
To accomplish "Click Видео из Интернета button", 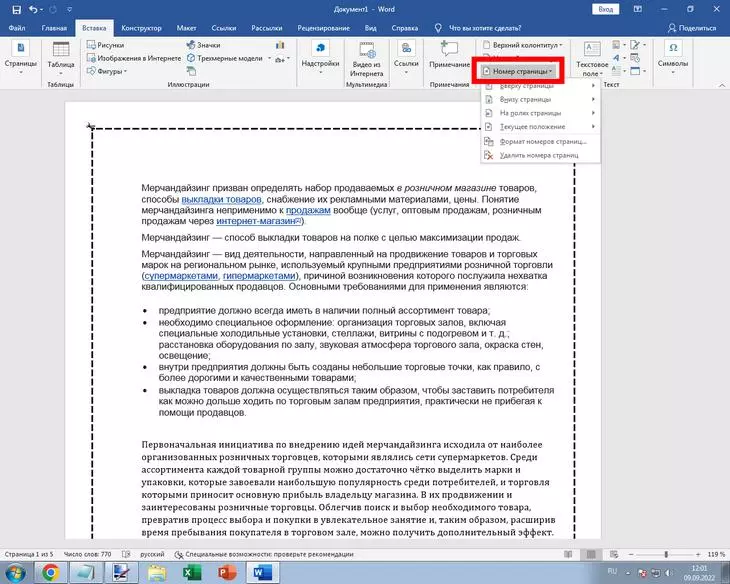I will [x=367, y=59].
